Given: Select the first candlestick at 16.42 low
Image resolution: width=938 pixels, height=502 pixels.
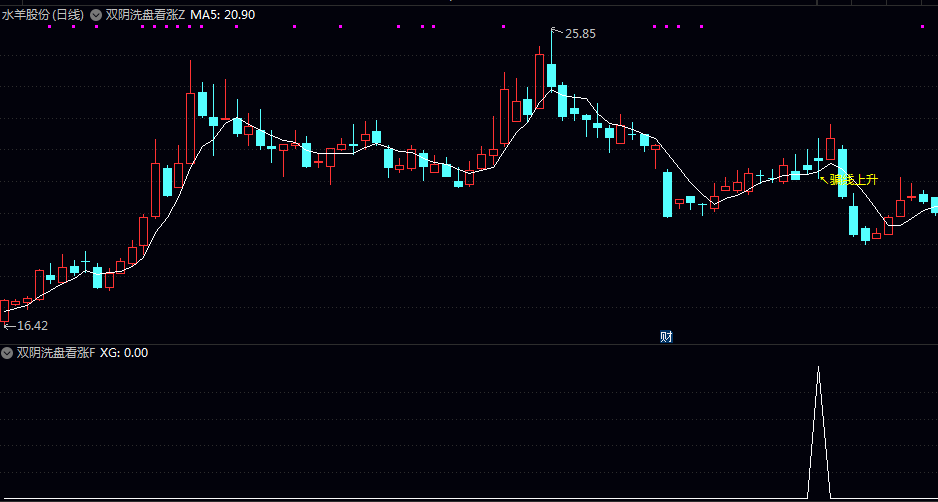Looking at the screenshot, I should [x=5, y=311].
